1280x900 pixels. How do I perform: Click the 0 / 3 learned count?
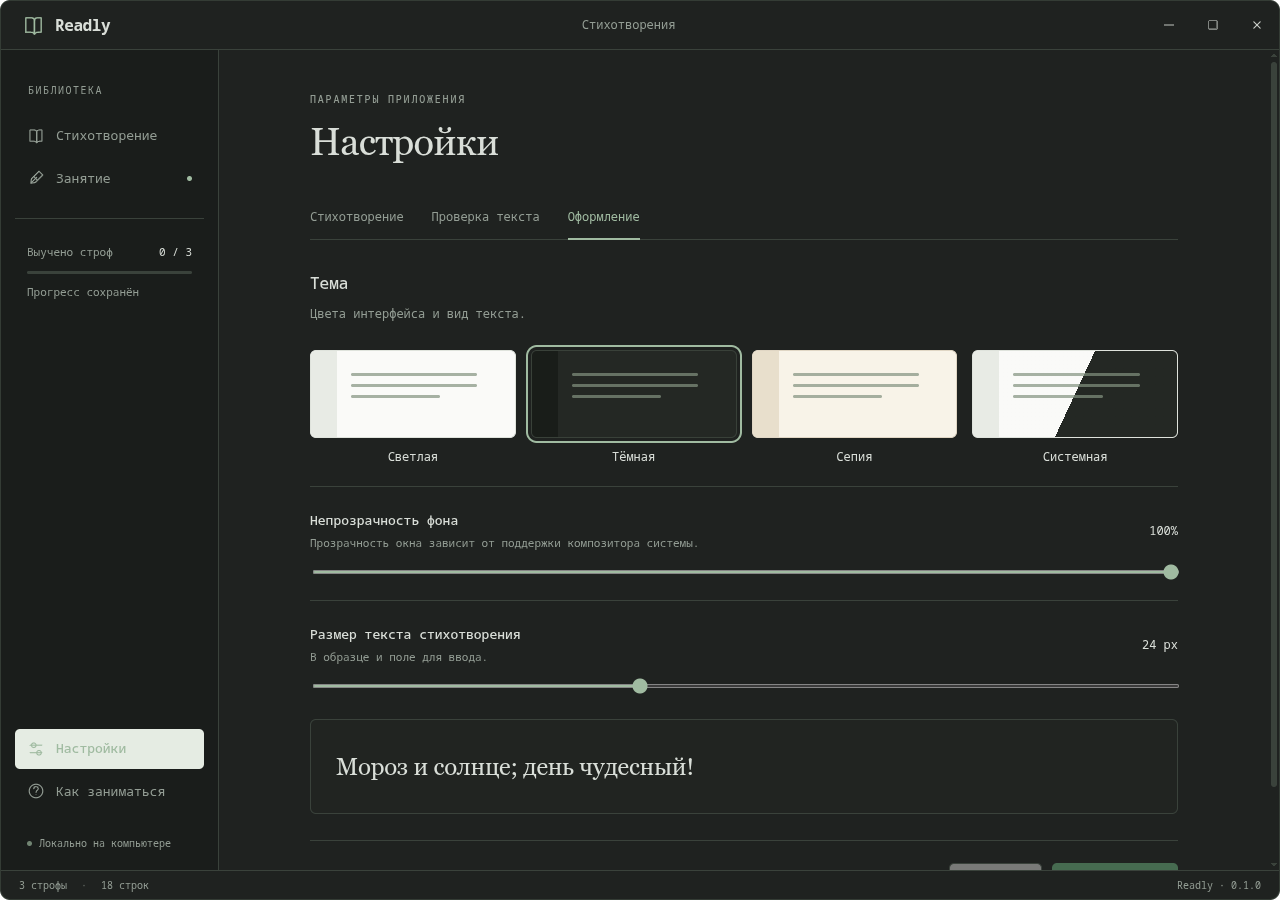(x=175, y=252)
